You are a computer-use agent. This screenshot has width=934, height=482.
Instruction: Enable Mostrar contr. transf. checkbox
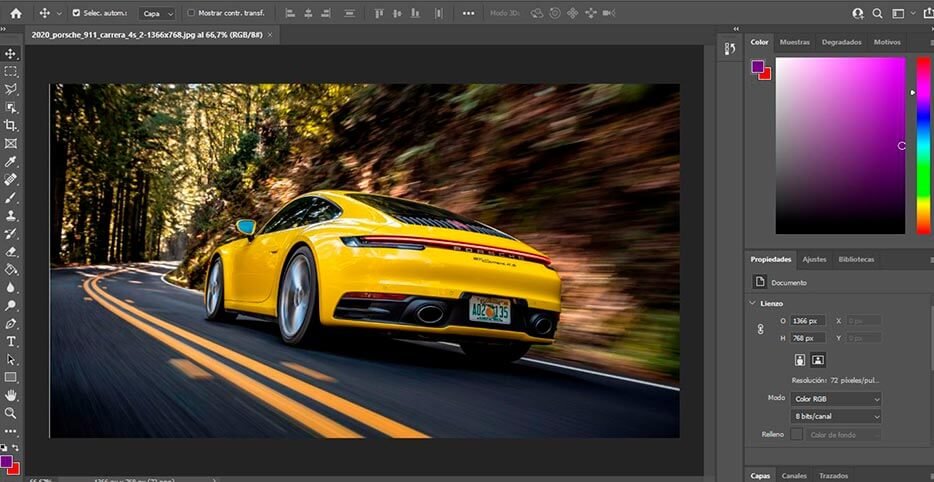191,13
